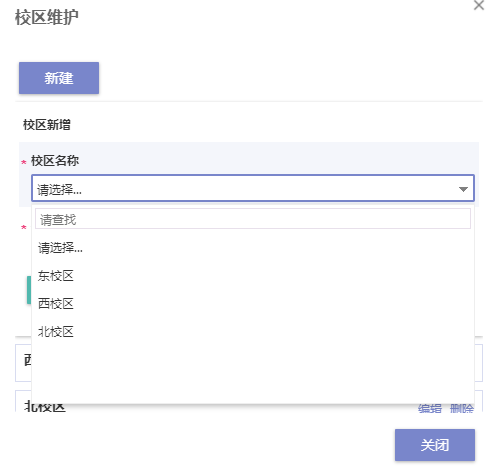Image resolution: width=490 pixels, height=466 pixels.
Task: Click the 校区新增 section heading
Action: click(47, 125)
